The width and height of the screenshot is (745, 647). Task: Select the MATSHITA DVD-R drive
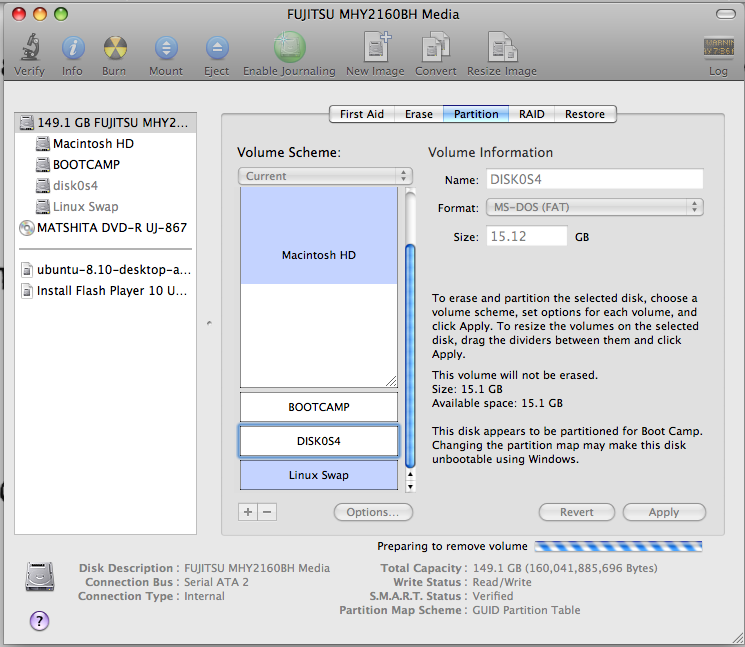pyautogui.click(x=105, y=228)
